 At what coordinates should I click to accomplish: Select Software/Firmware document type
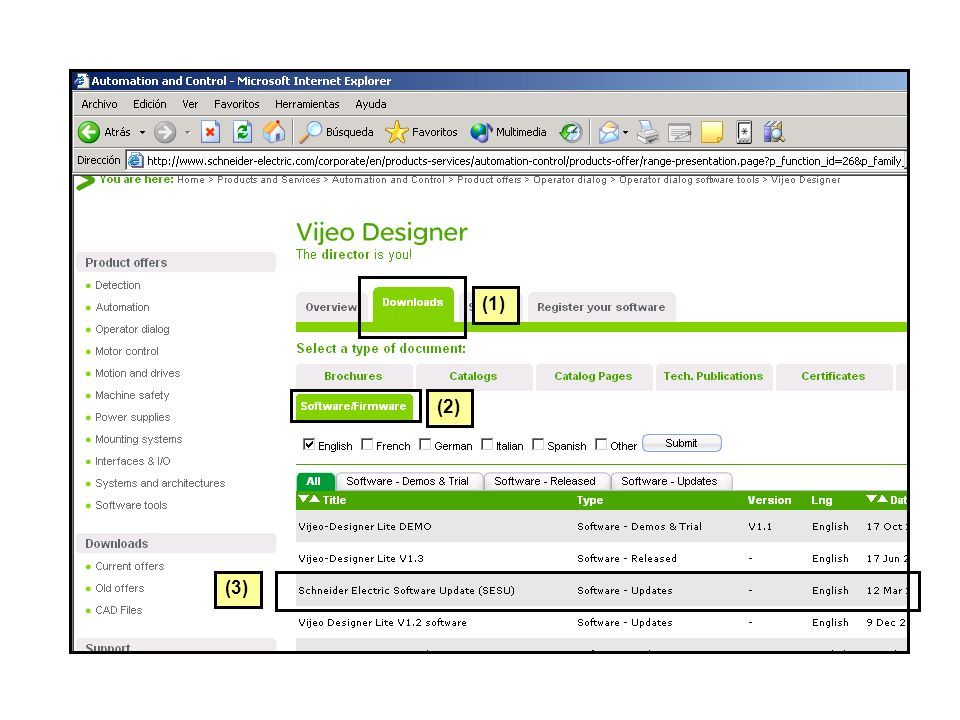(354, 407)
